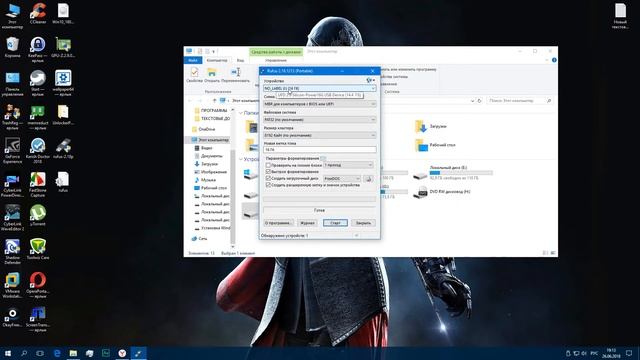
Task: Open Control Panel desktop icon
Action: [12, 84]
